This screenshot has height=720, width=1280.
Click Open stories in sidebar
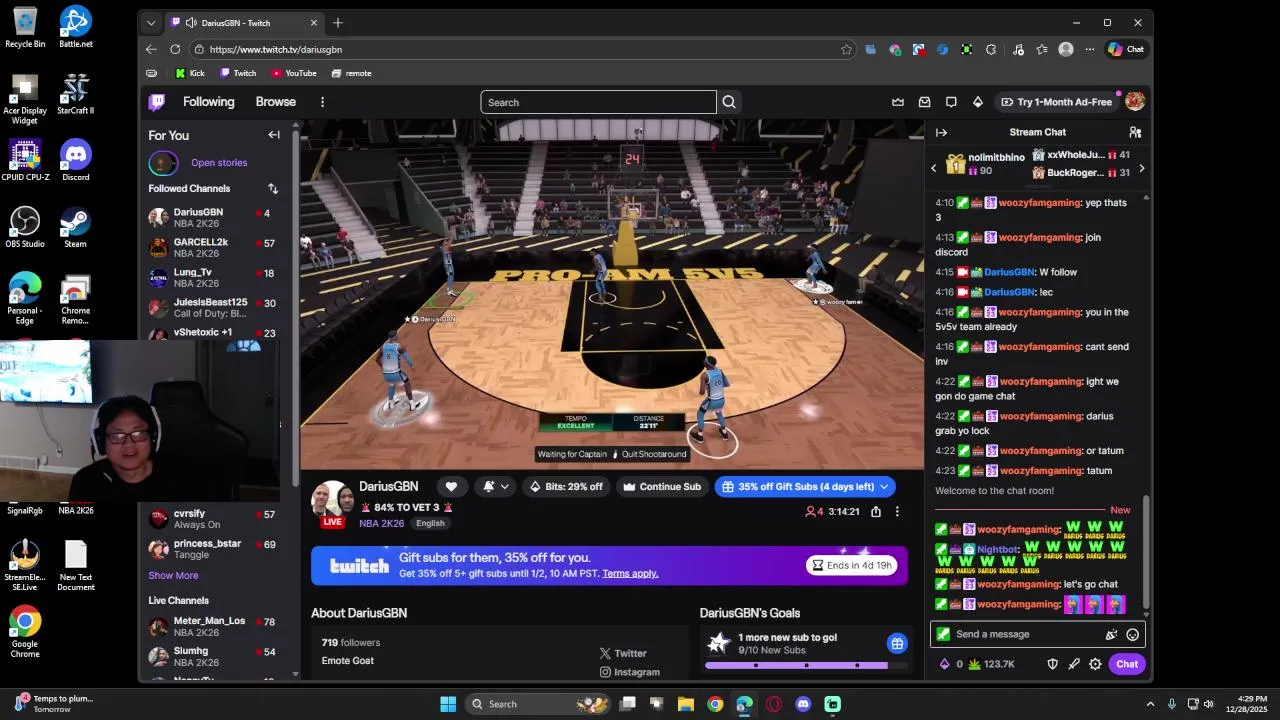pyautogui.click(x=219, y=162)
